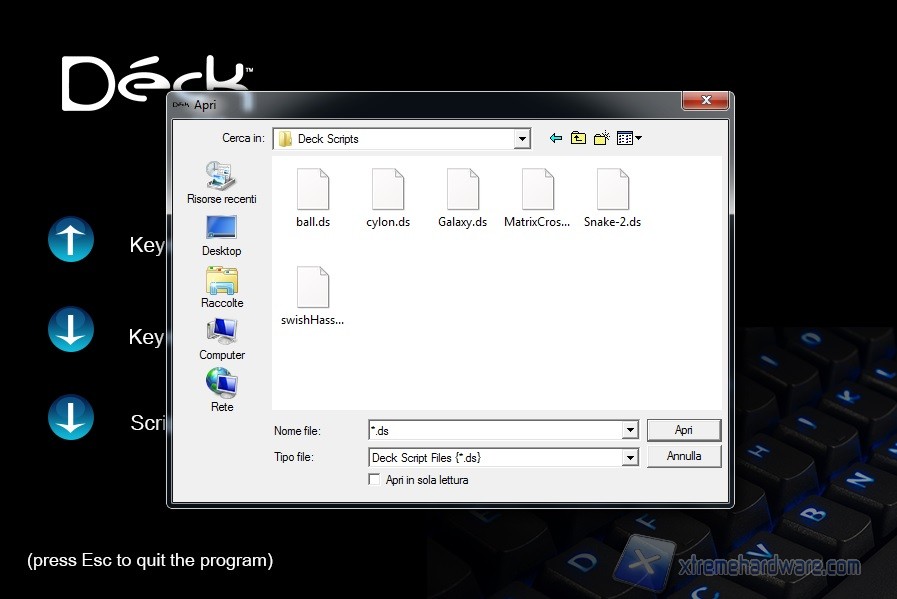Open Raccolte libraries shortcut
Image resolution: width=897 pixels, height=599 pixels.
[x=222, y=286]
